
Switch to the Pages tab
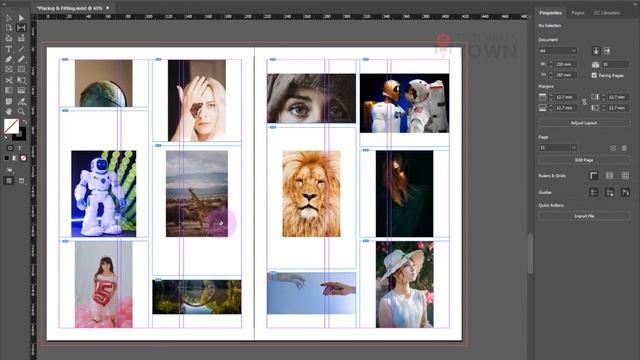(x=578, y=13)
